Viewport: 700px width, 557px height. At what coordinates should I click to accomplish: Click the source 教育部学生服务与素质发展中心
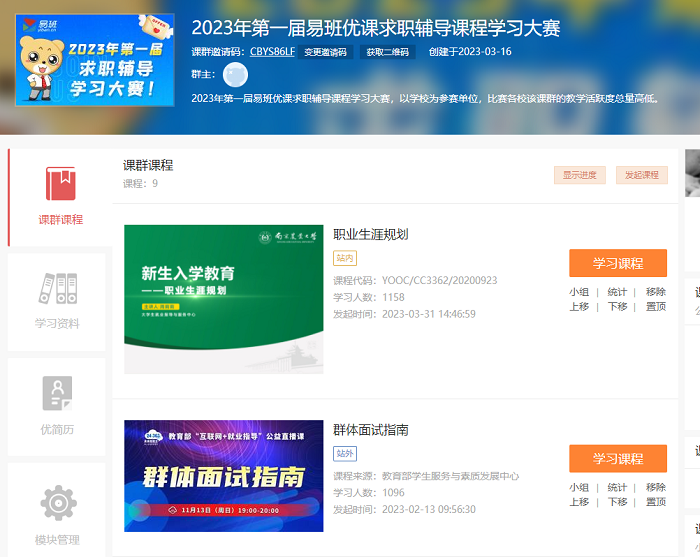450,476
